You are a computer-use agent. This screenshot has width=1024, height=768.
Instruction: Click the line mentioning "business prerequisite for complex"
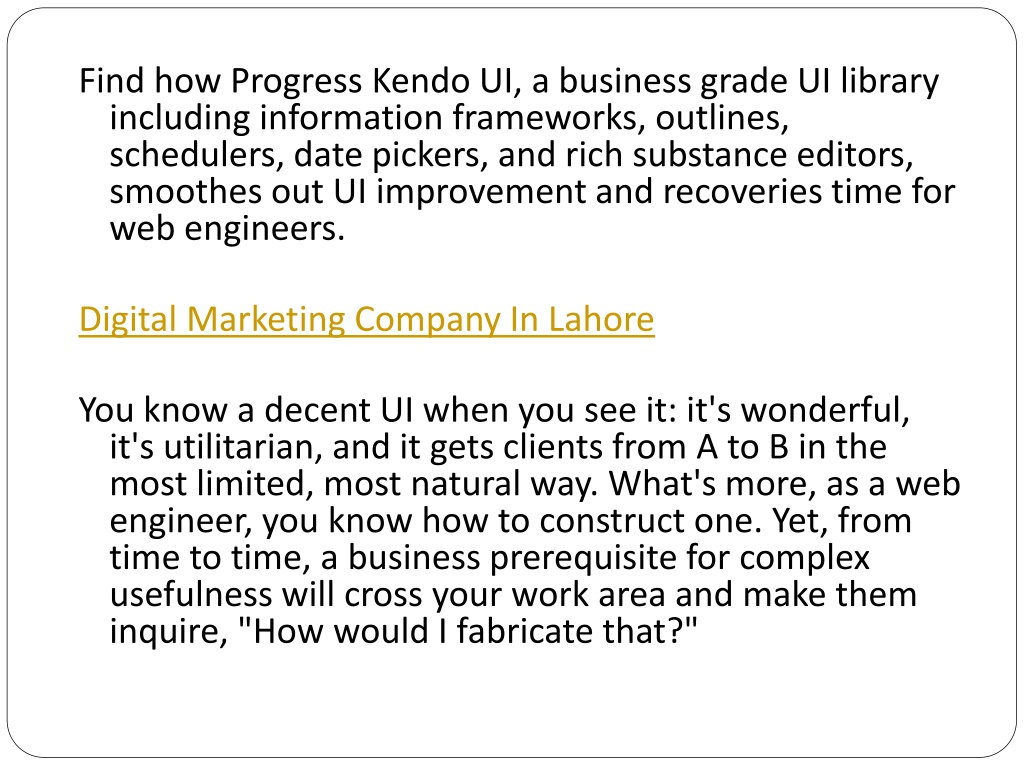[489, 558]
